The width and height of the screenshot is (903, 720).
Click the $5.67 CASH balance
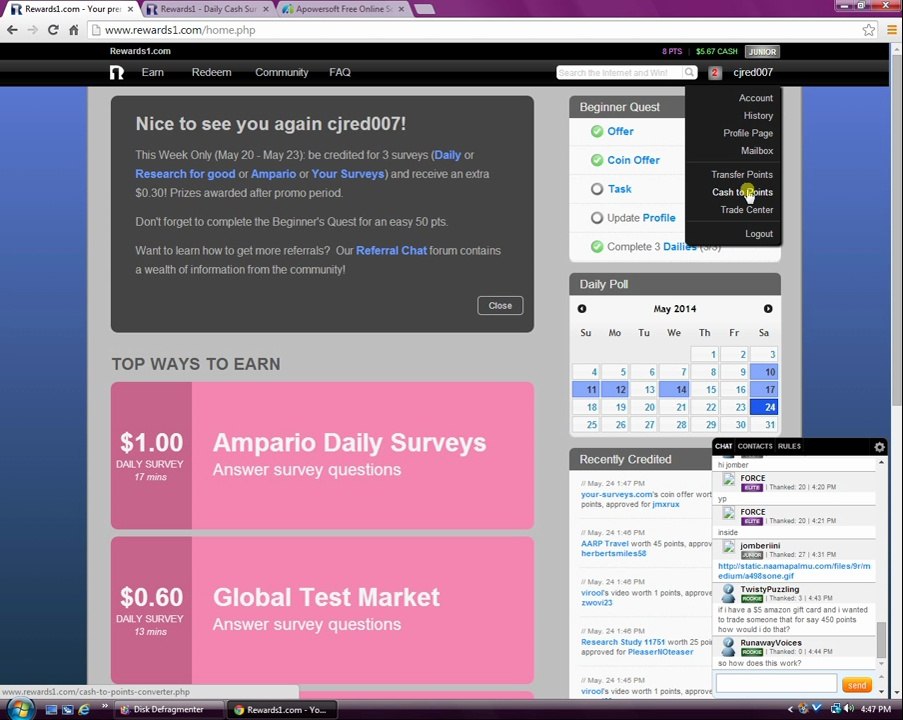(x=716, y=51)
